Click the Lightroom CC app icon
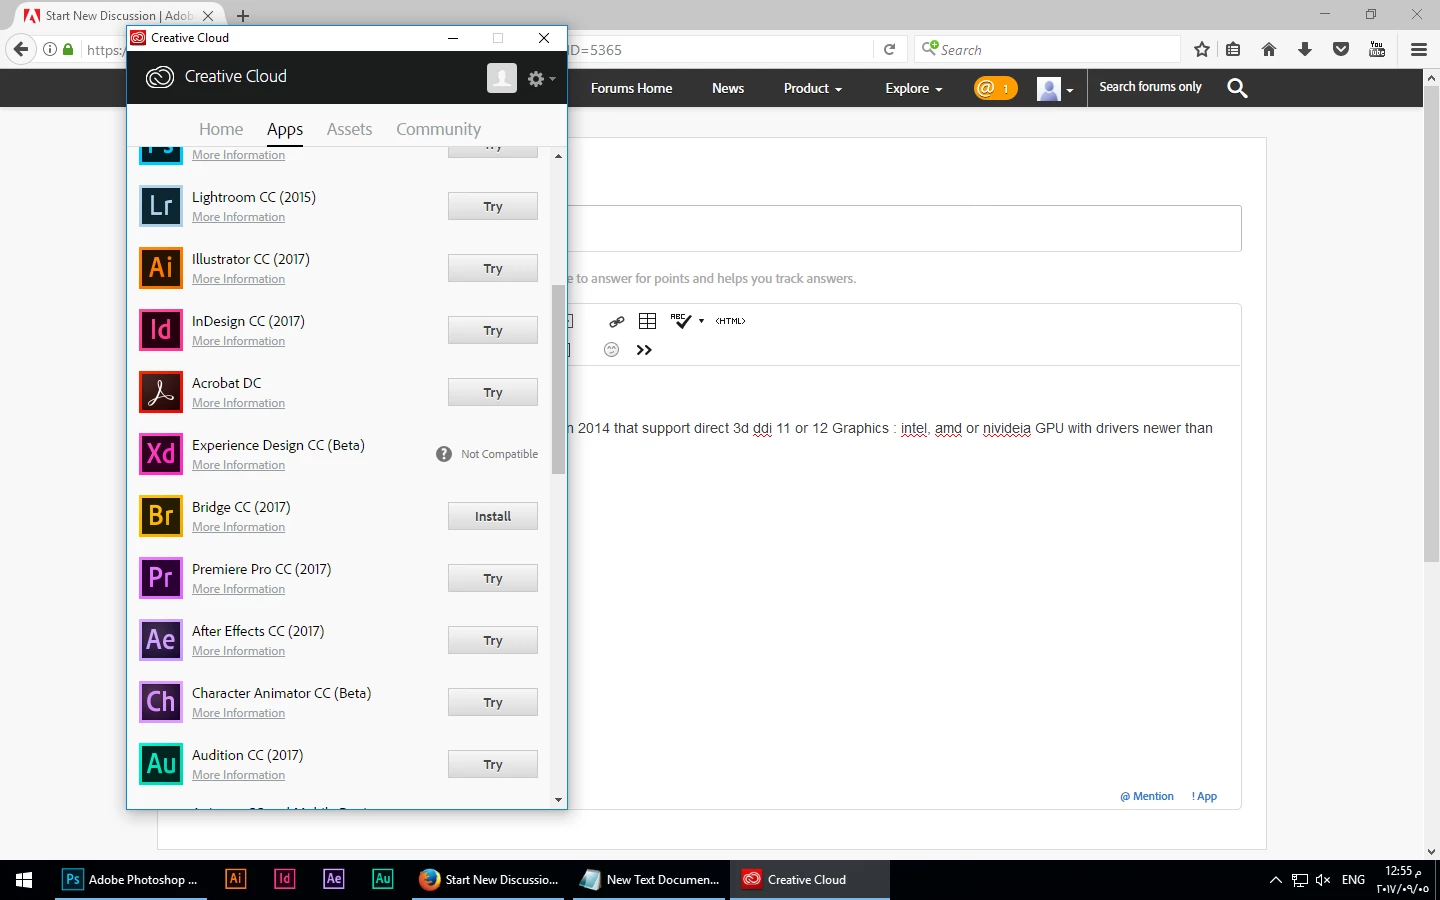1440x900 pixels. [161, 206]
